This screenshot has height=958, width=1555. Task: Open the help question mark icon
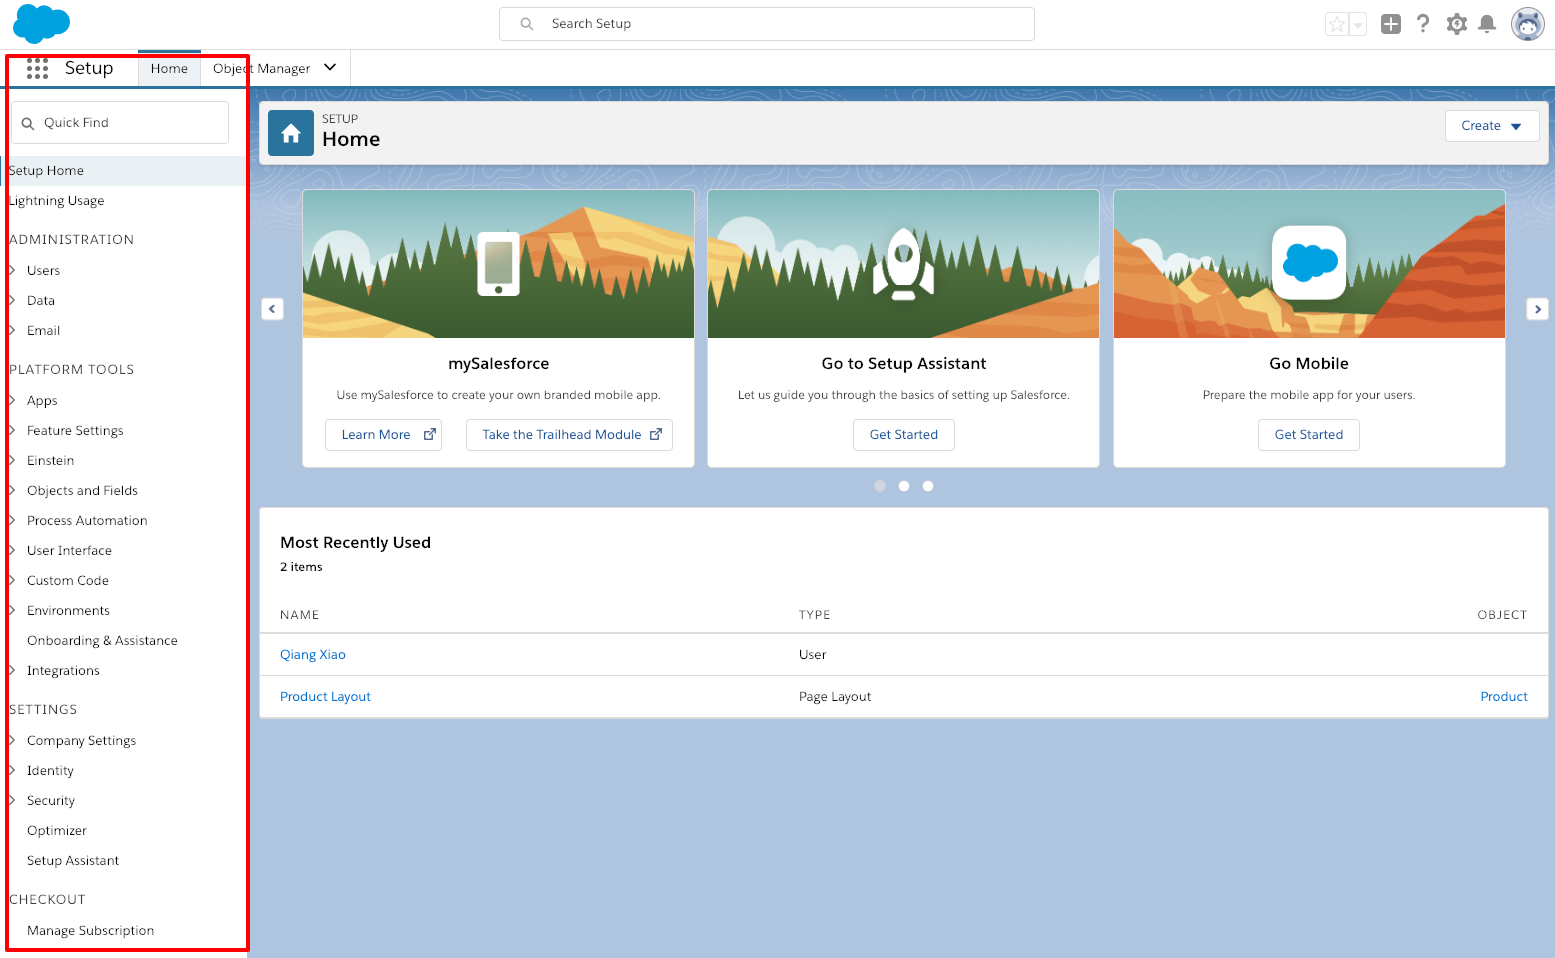click(x=1423, y=24)
